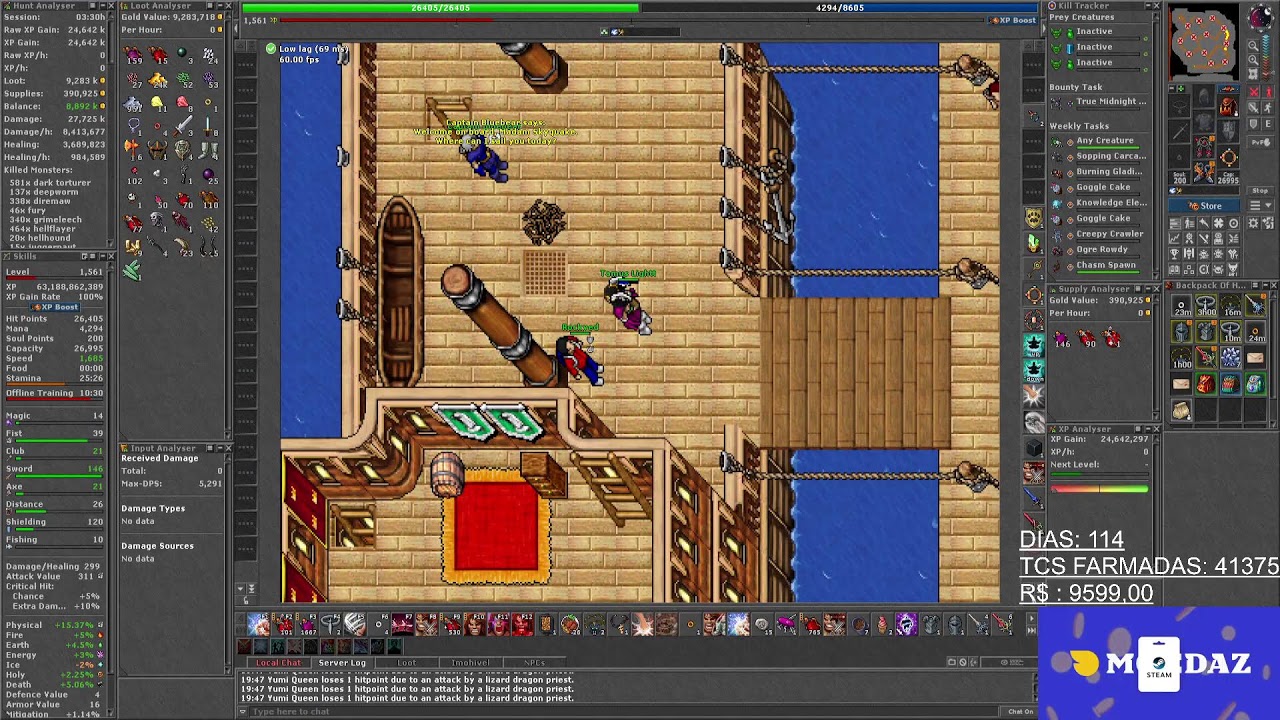Viewport: 1280px width, 720px height.
Task: Toggle the Chat On button
Action: tap(1021, 711)
